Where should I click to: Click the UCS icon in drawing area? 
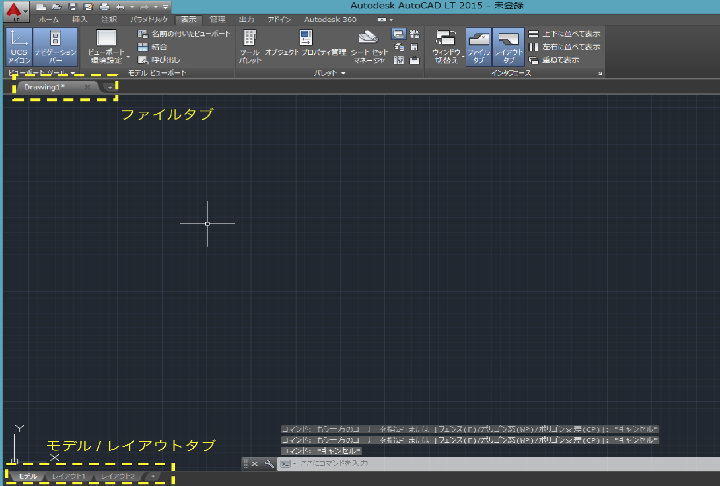click(x=33, y=445)
